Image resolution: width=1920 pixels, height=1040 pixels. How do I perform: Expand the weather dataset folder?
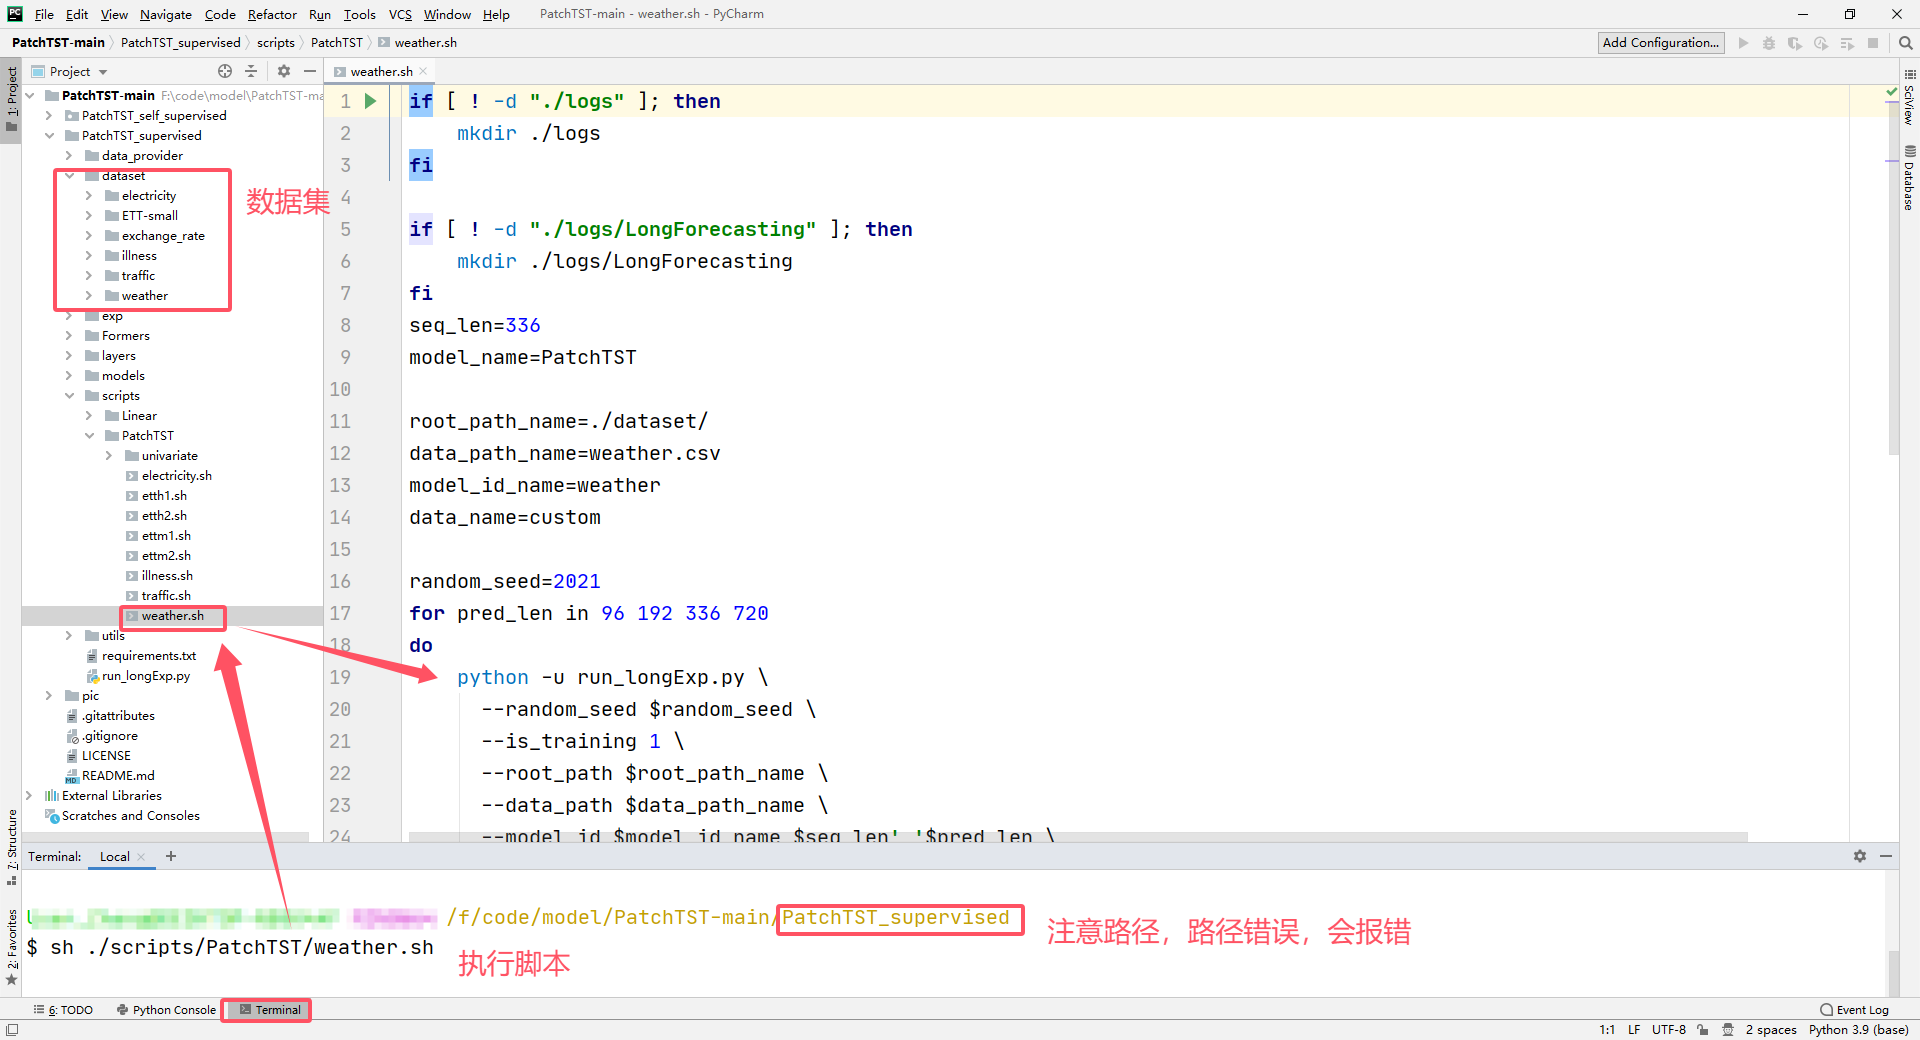90,295
